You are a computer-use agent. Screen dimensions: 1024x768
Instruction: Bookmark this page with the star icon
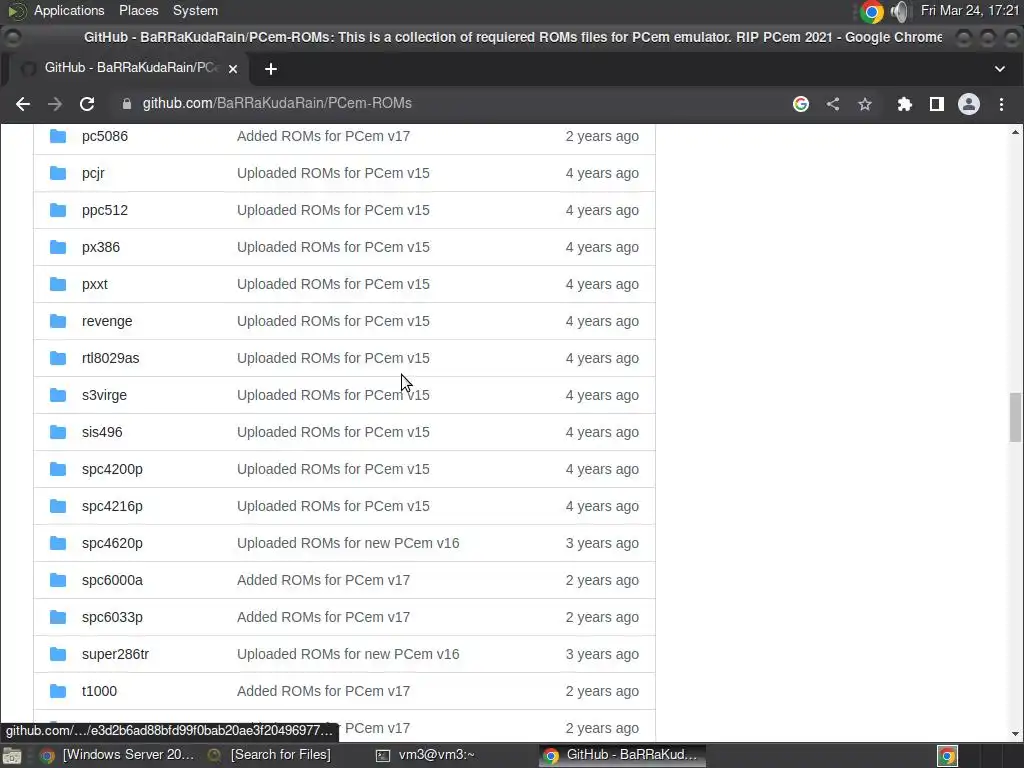[x=865, y=104]
